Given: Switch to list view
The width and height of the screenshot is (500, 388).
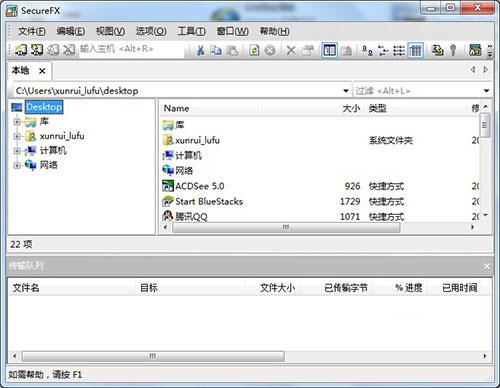Looking at the screenshot, I should point(399,51).
